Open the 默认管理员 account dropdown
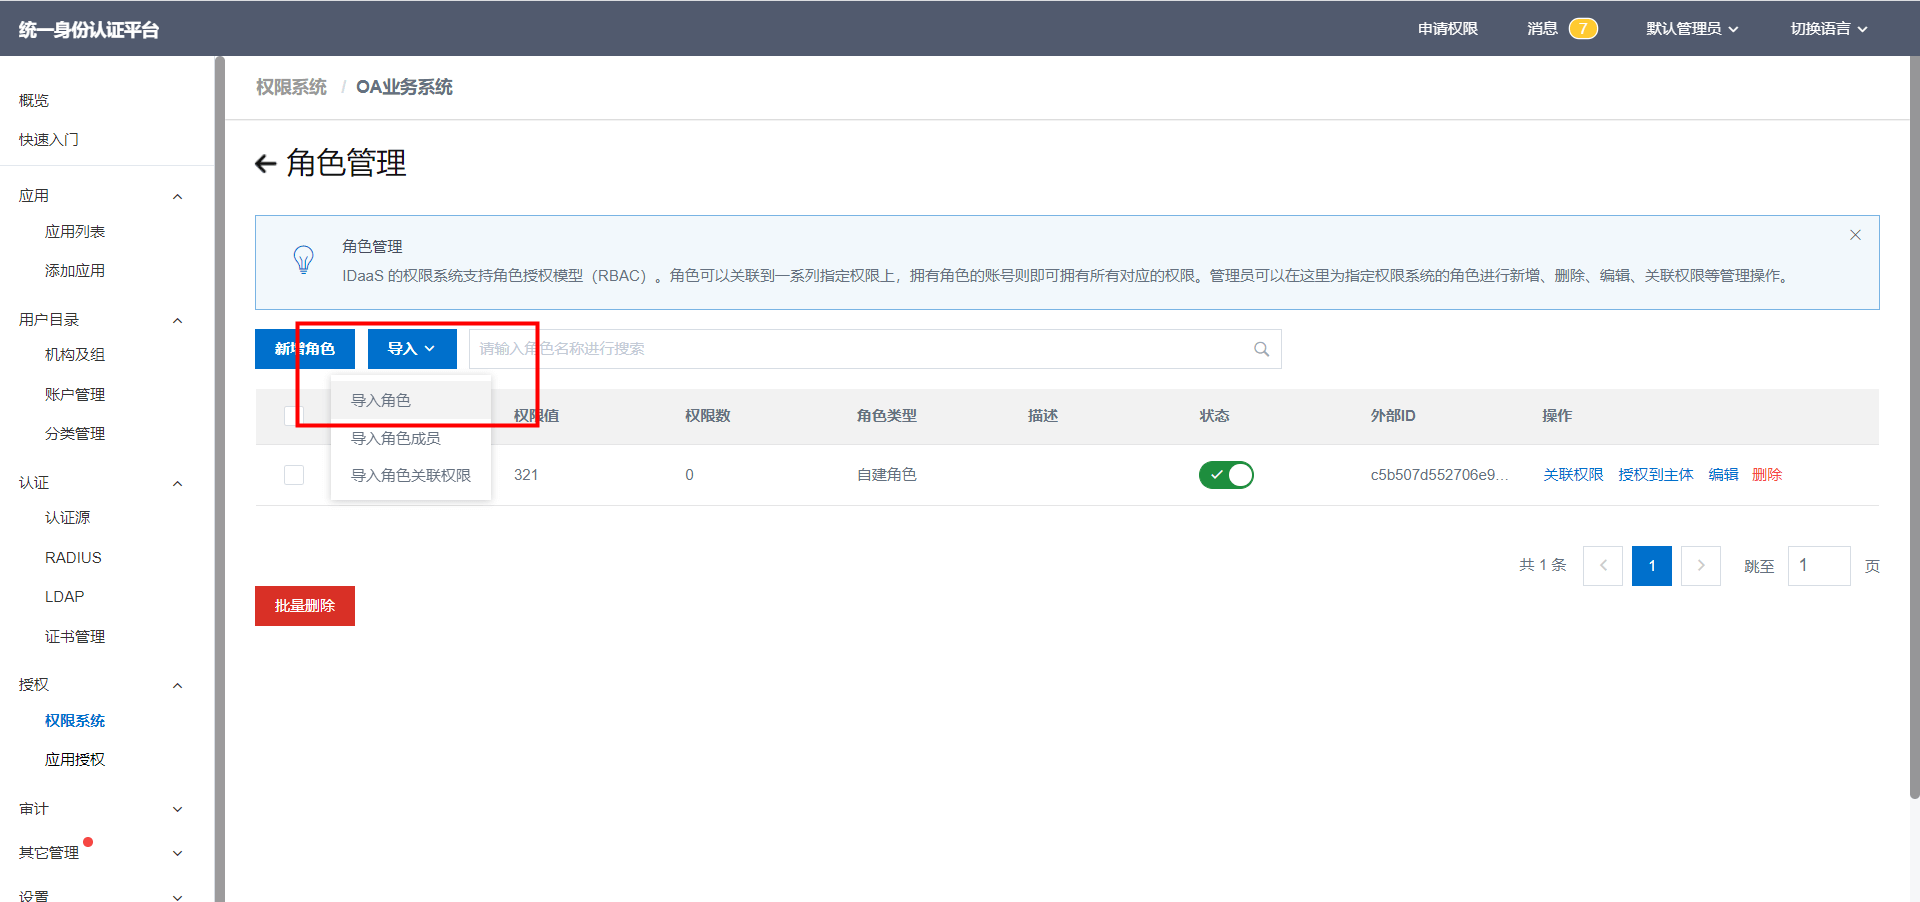 1692,29
